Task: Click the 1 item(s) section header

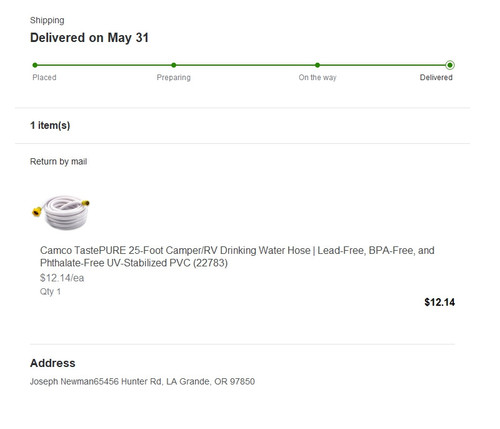Action: point(50,125)
